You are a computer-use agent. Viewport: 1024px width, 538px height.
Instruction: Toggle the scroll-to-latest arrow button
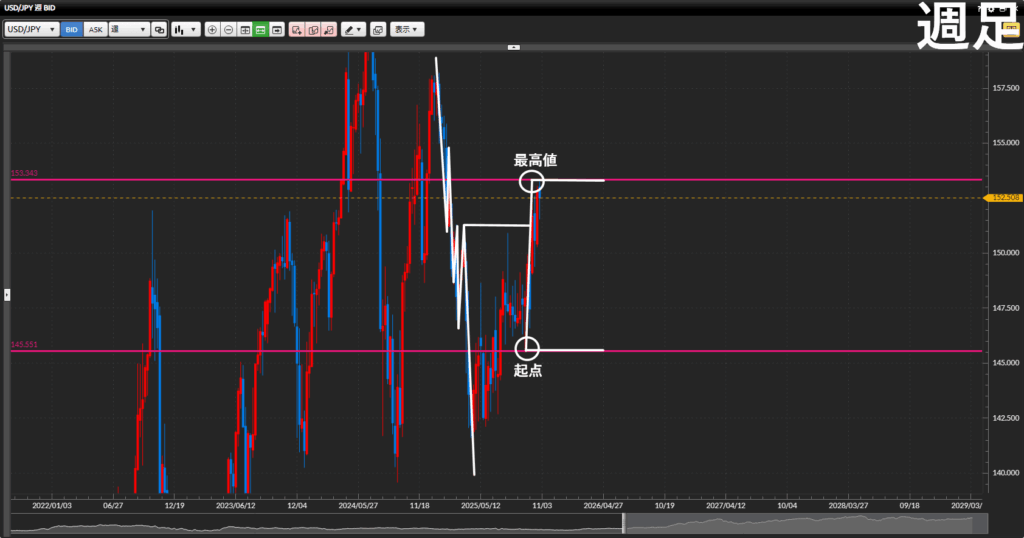277,30
